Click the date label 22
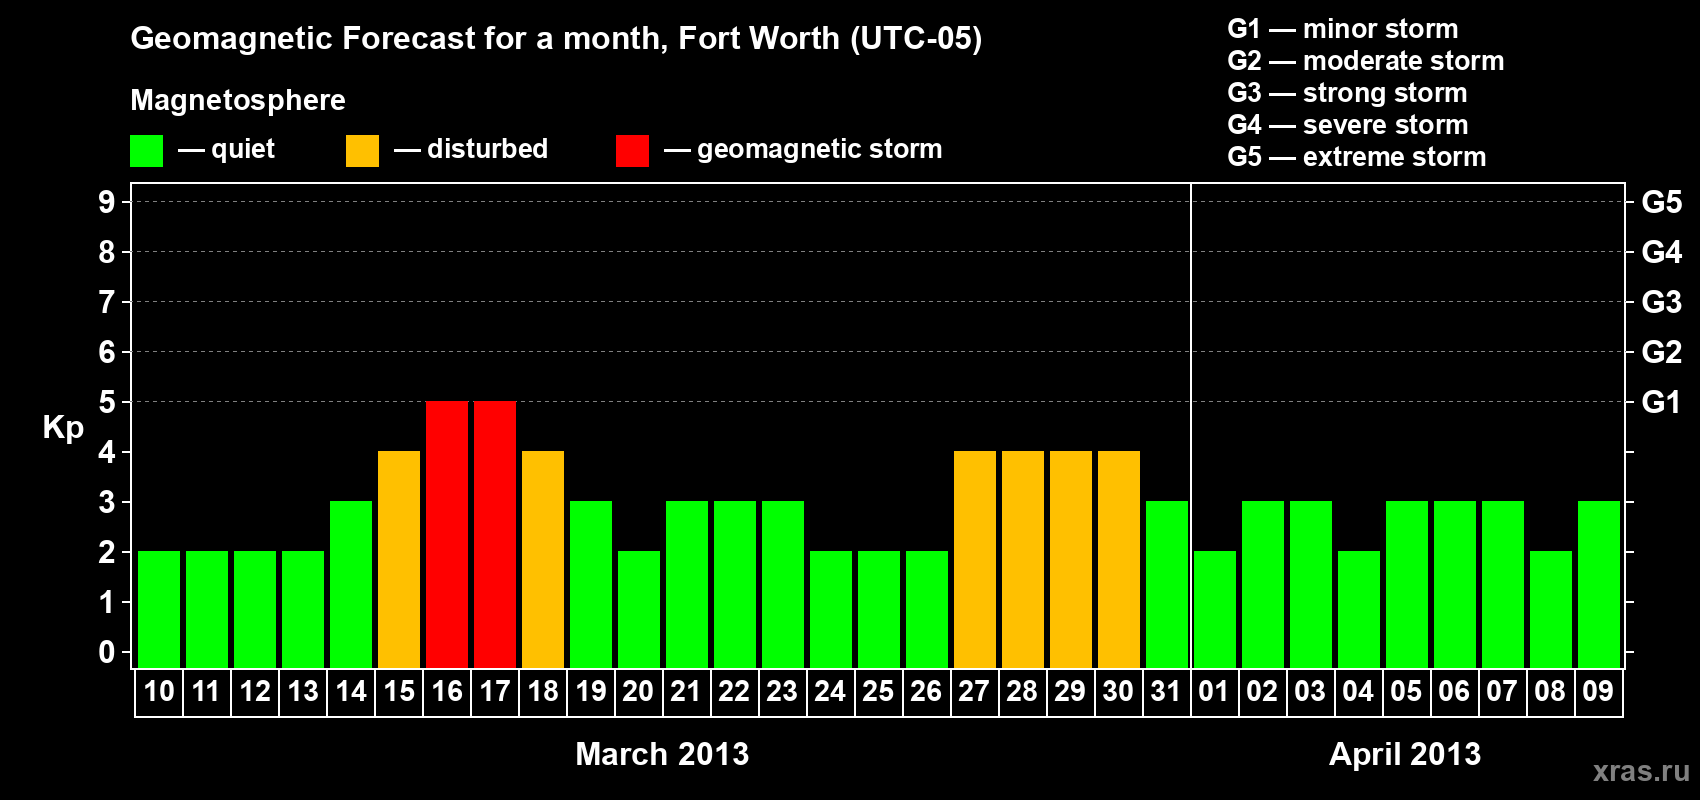This screenshot has height=800, width=1700. [735, 691]
